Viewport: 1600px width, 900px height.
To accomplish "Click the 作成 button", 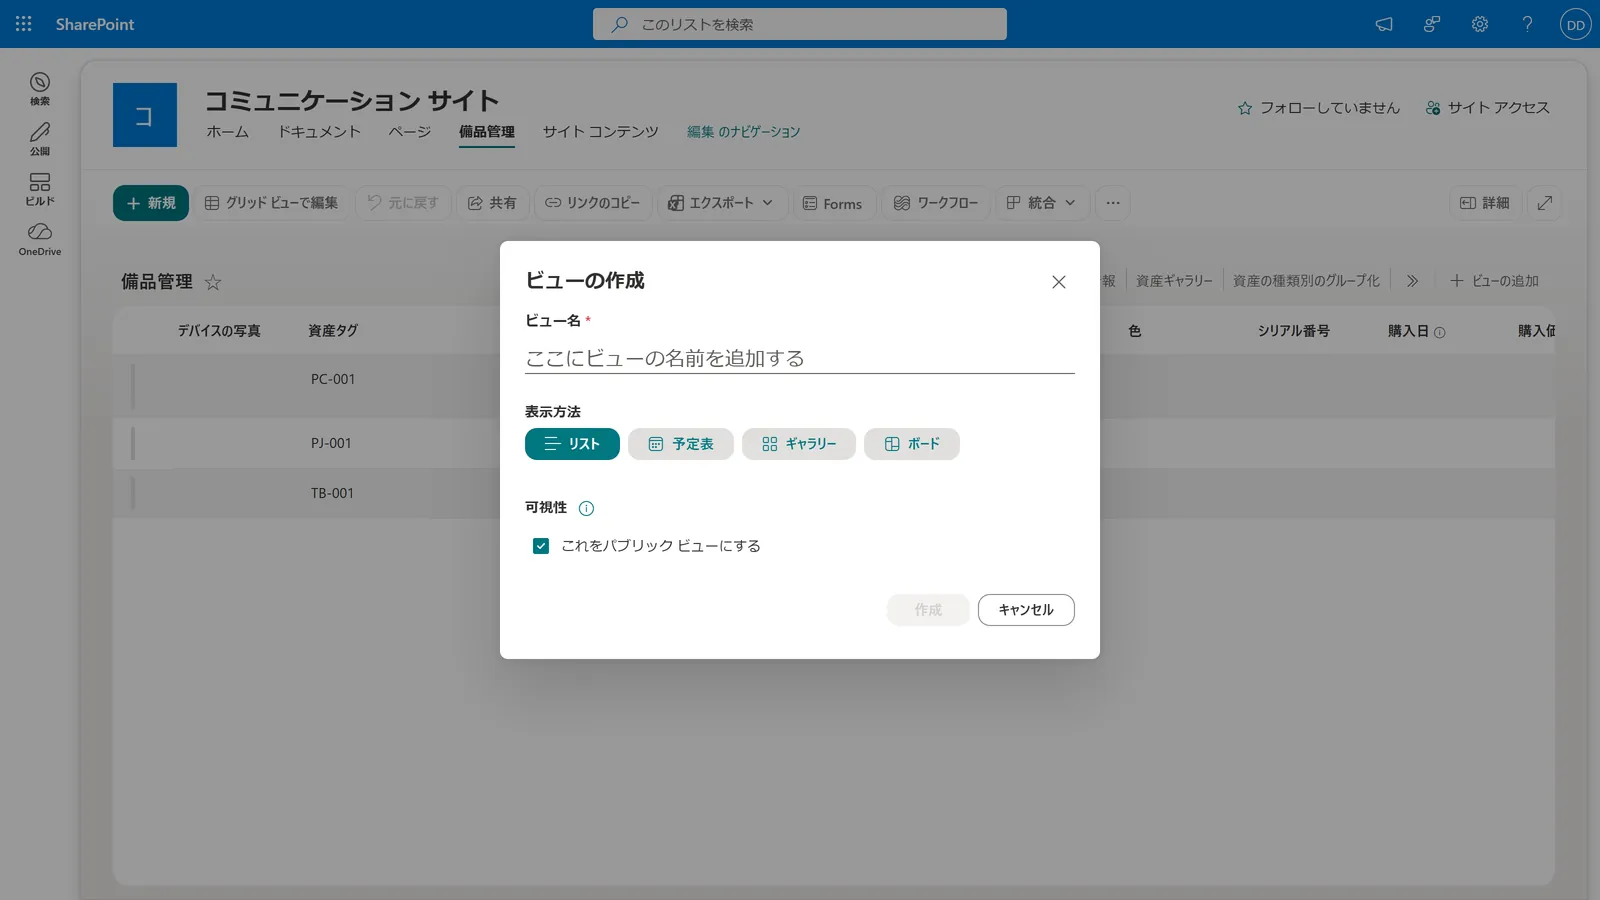I will (x=928, y=610).
